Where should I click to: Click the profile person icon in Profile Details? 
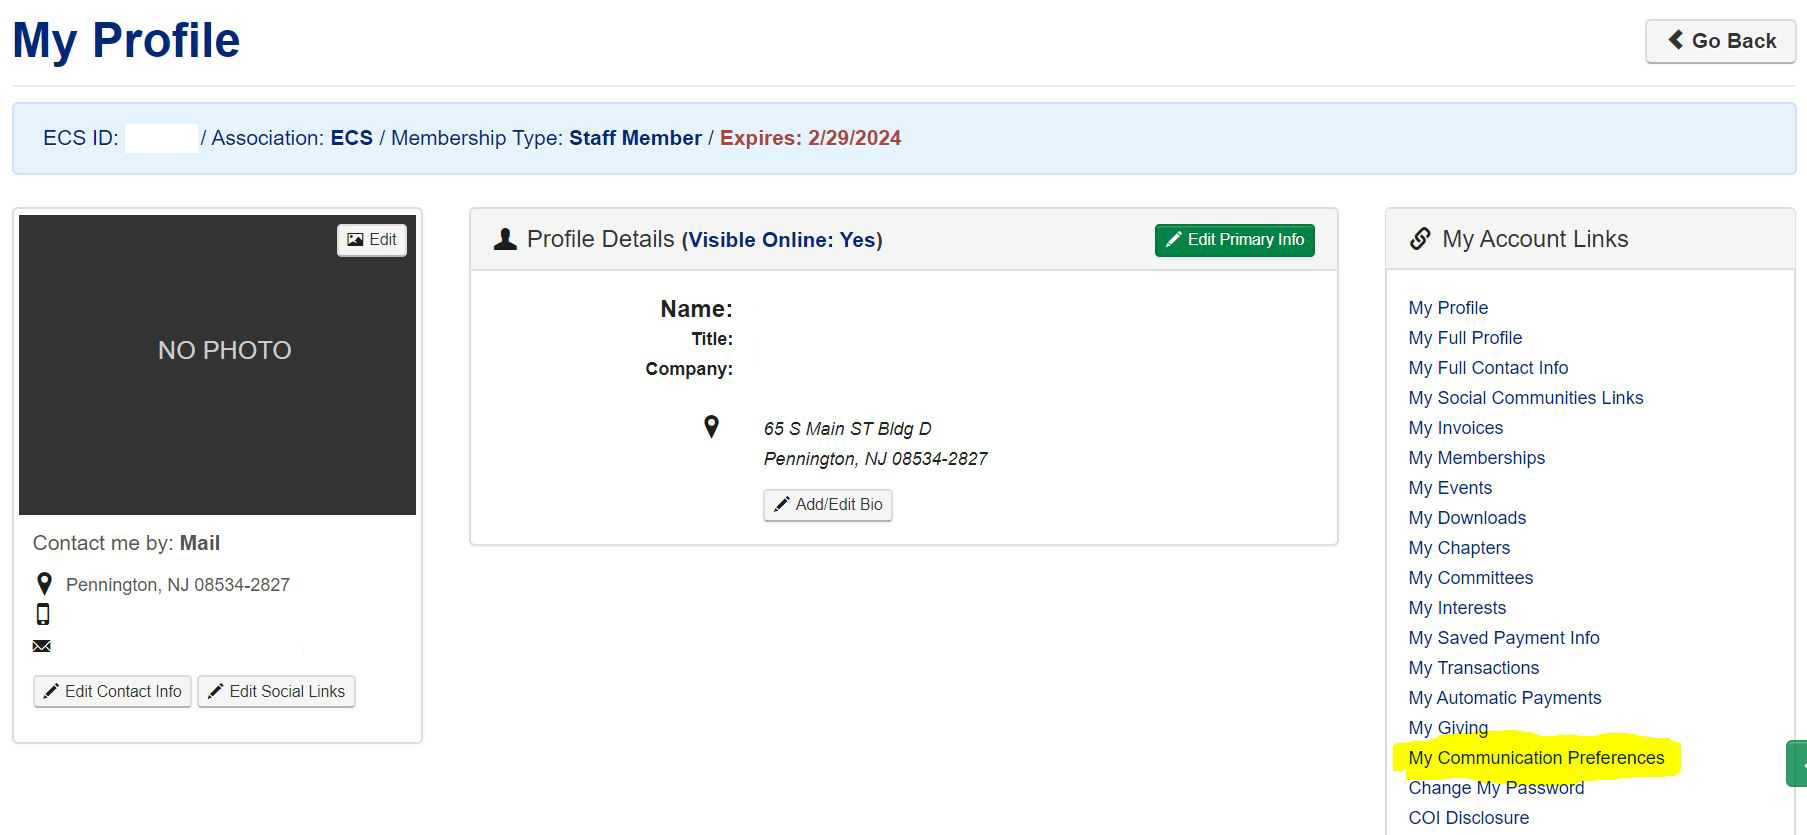[505, 239]
